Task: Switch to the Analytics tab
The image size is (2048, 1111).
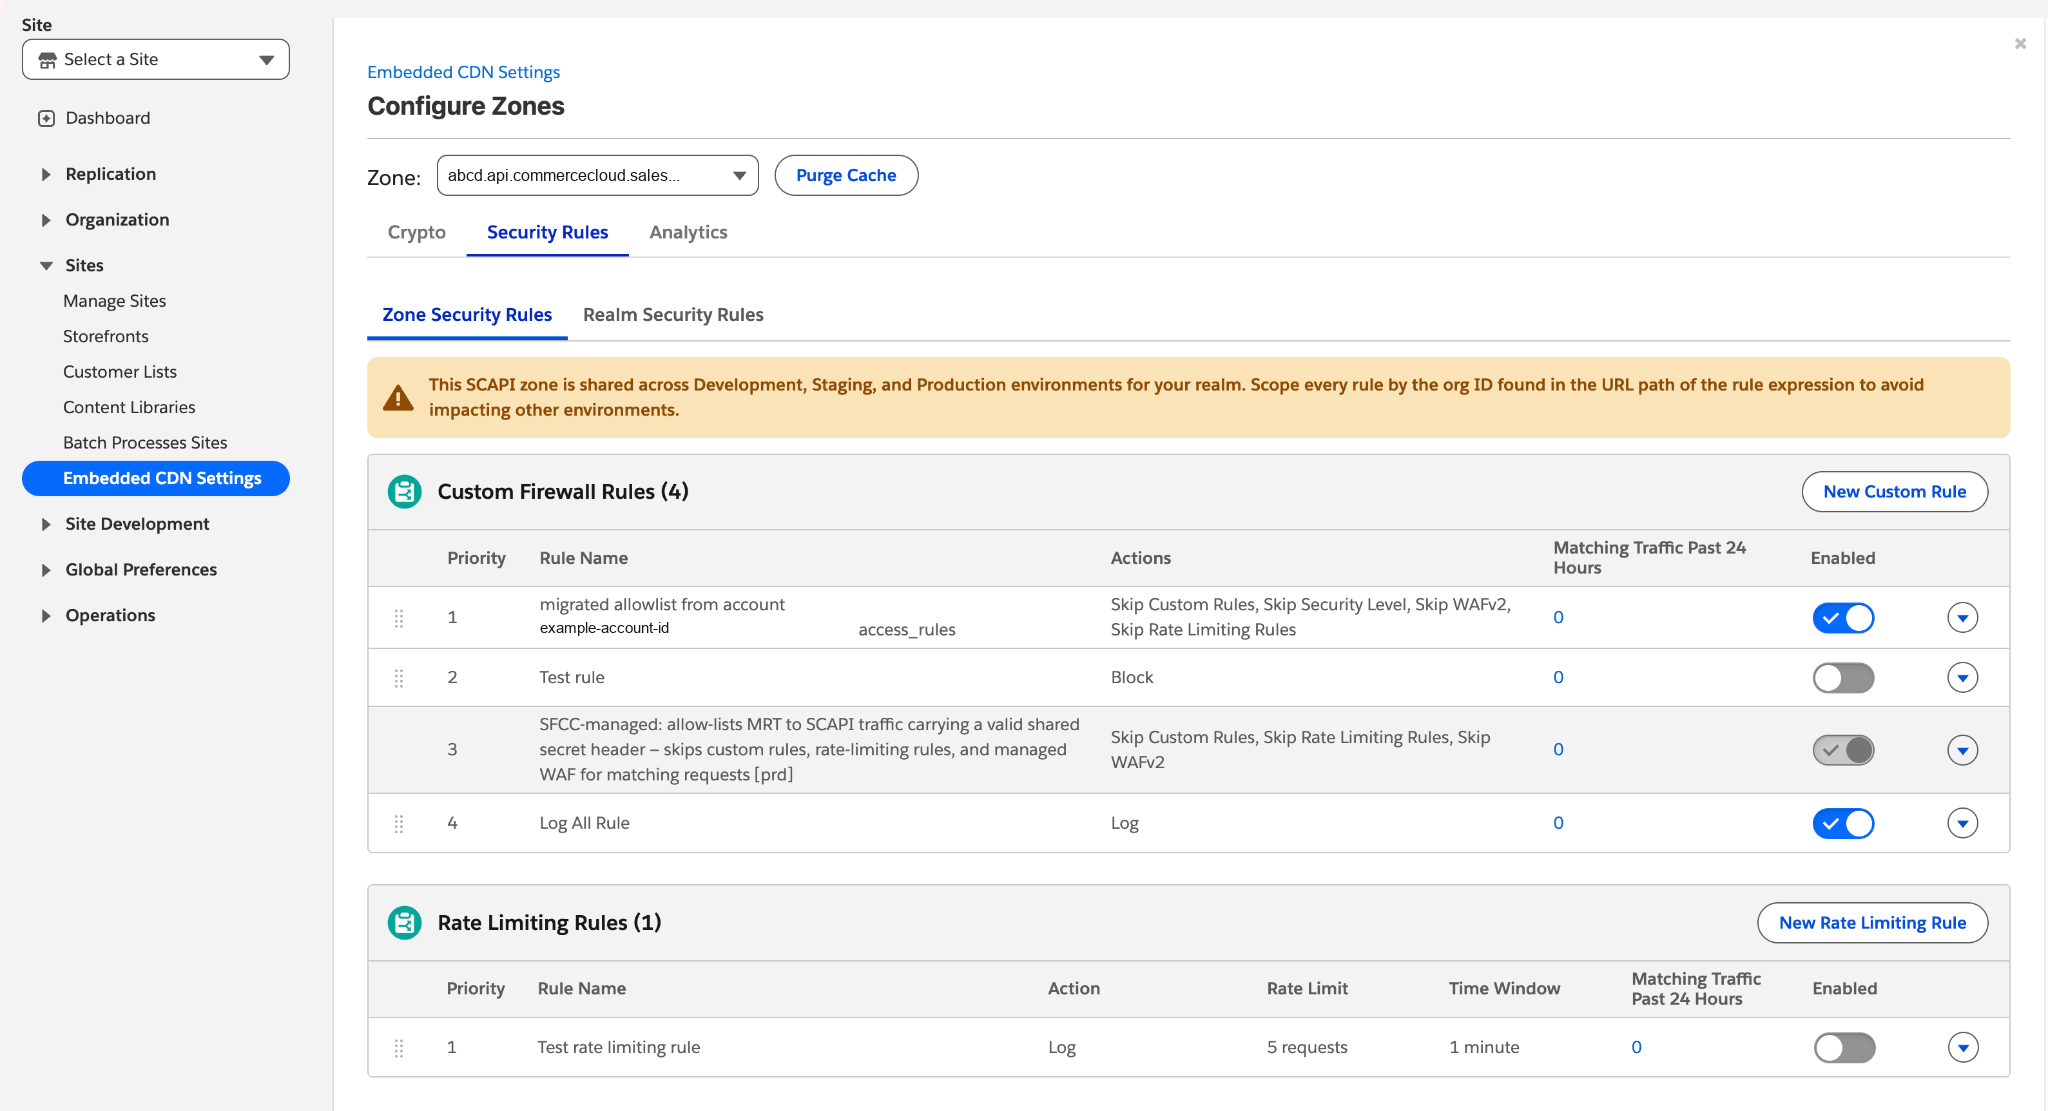Action: pos(688,232)
